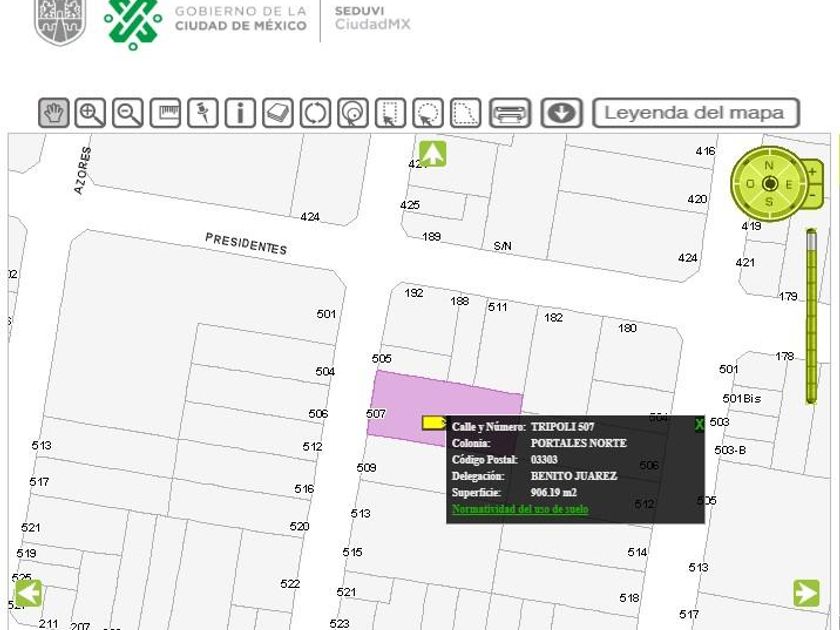Click lot number 189 on the map
The height and width of the screenshot is (630, 840).
click(431, 236)
